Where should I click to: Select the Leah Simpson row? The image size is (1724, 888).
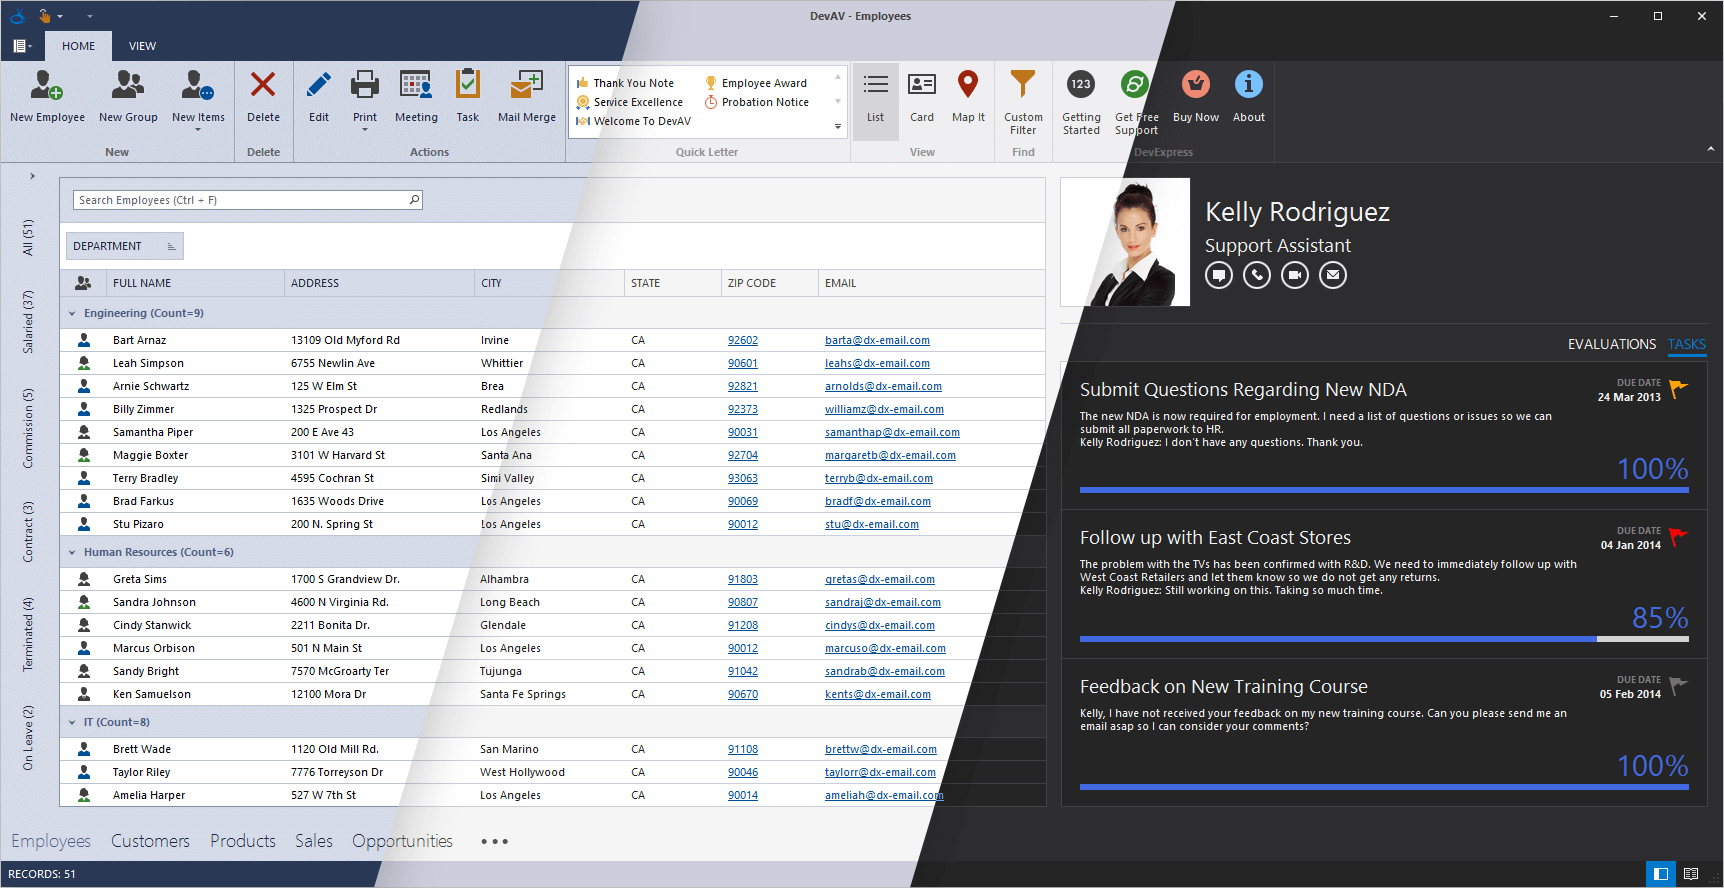click(x=552, y=363)
